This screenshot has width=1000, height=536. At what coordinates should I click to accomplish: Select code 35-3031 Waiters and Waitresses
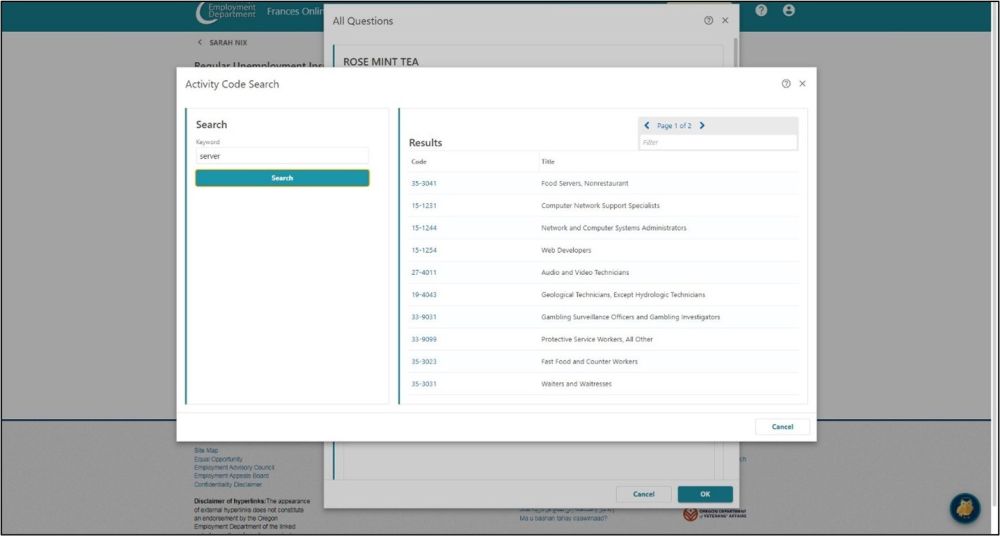[424, 384]
